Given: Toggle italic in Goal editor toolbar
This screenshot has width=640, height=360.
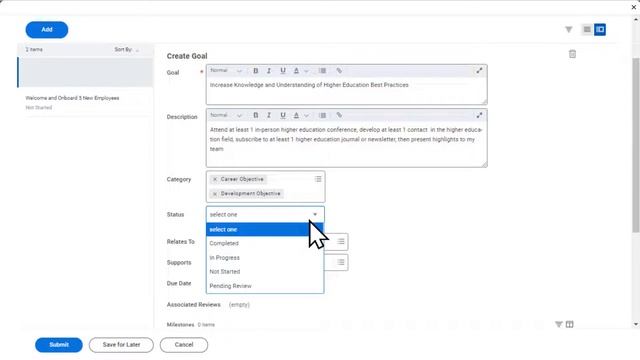Looking at the screenshot, I should coord(269,71).
